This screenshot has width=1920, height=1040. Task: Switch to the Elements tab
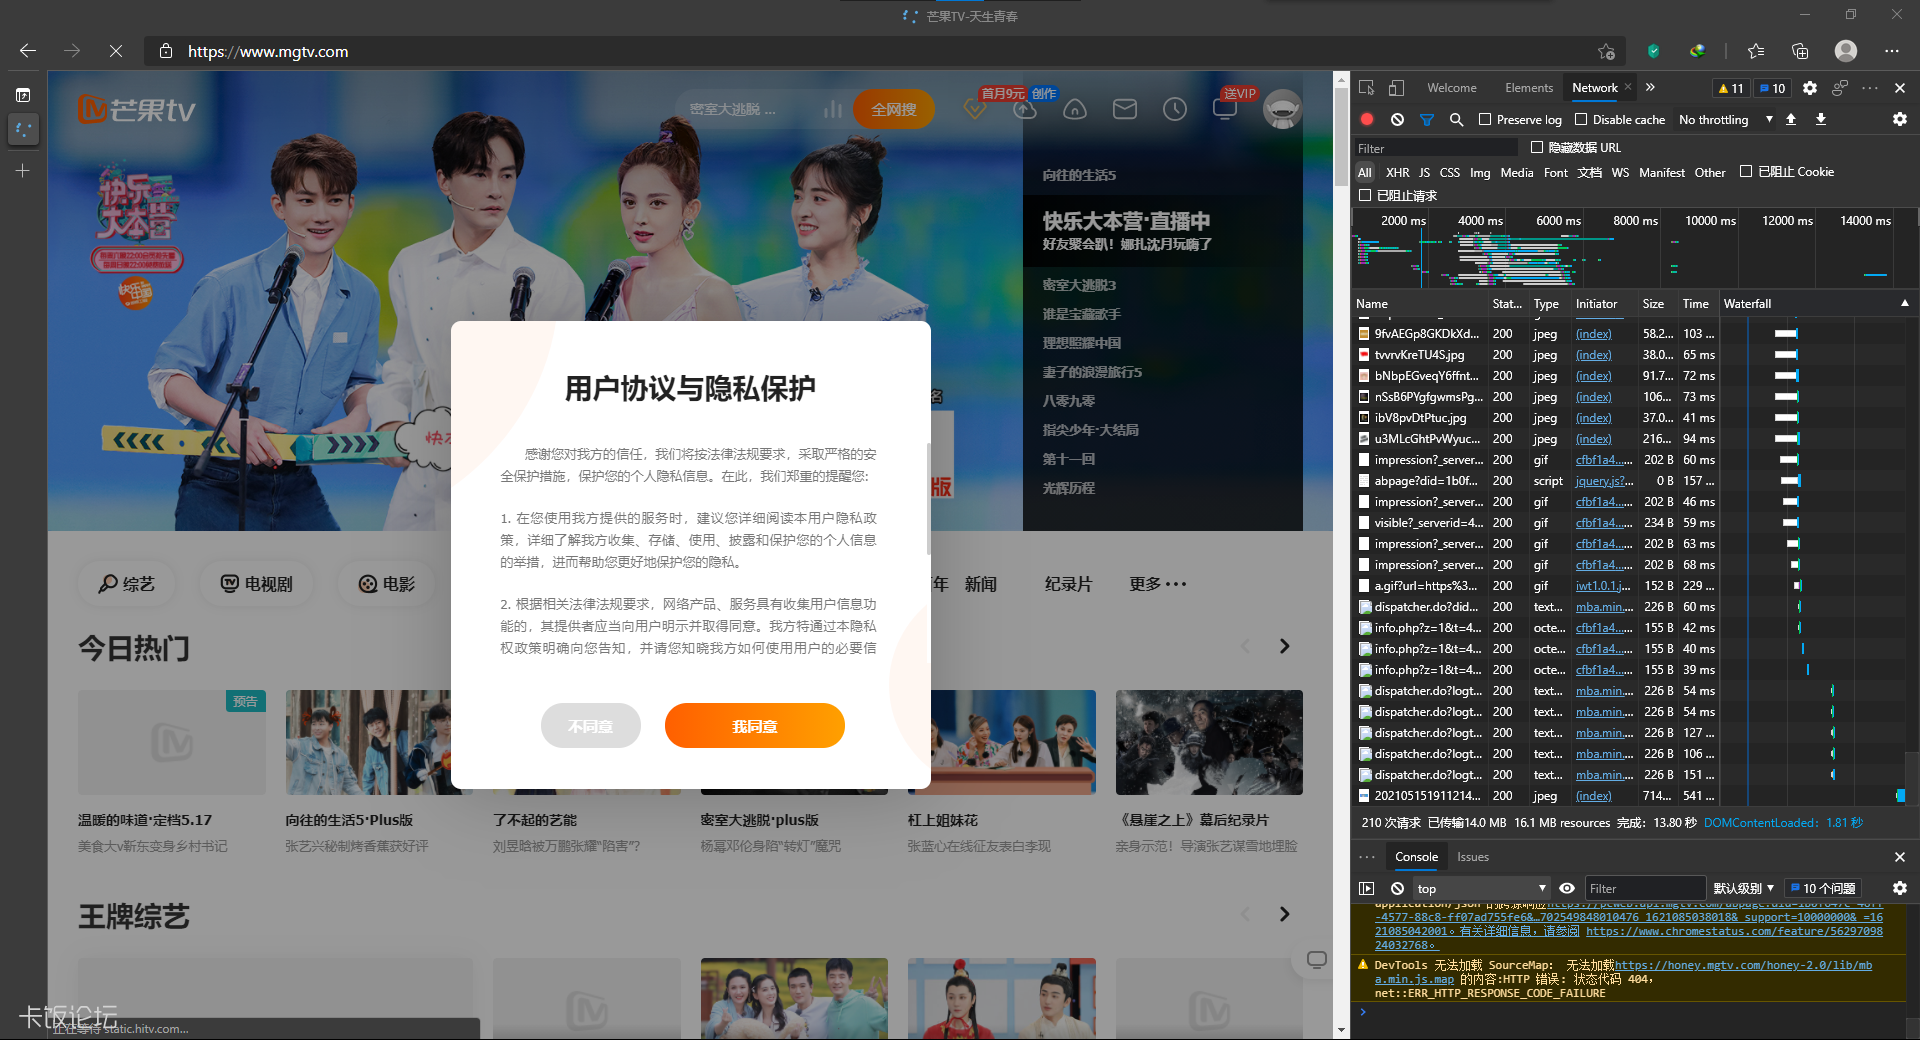(x=1529, y=88)
